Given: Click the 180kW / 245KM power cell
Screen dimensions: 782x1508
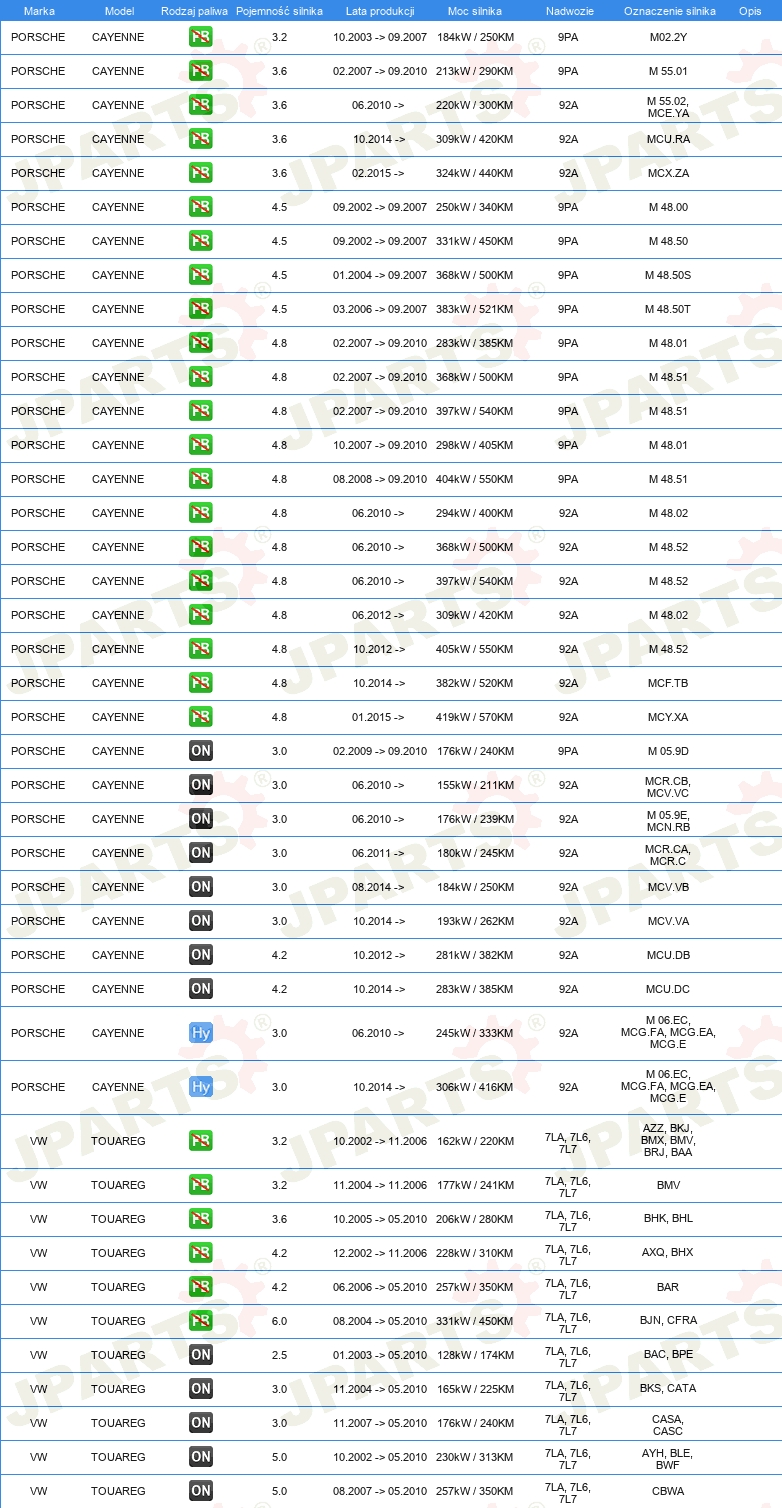Looking at the screenshot, I should 475,853.
